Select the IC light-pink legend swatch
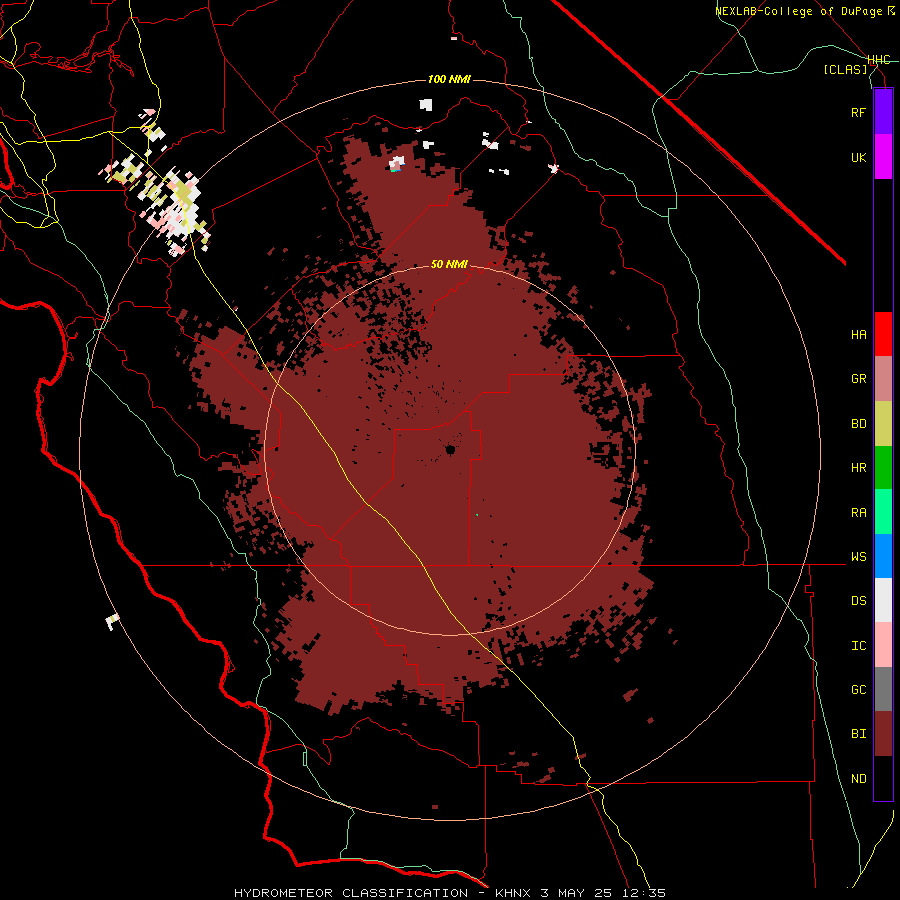The width and height of the screenshot is (900, 900). click(883, 645)
